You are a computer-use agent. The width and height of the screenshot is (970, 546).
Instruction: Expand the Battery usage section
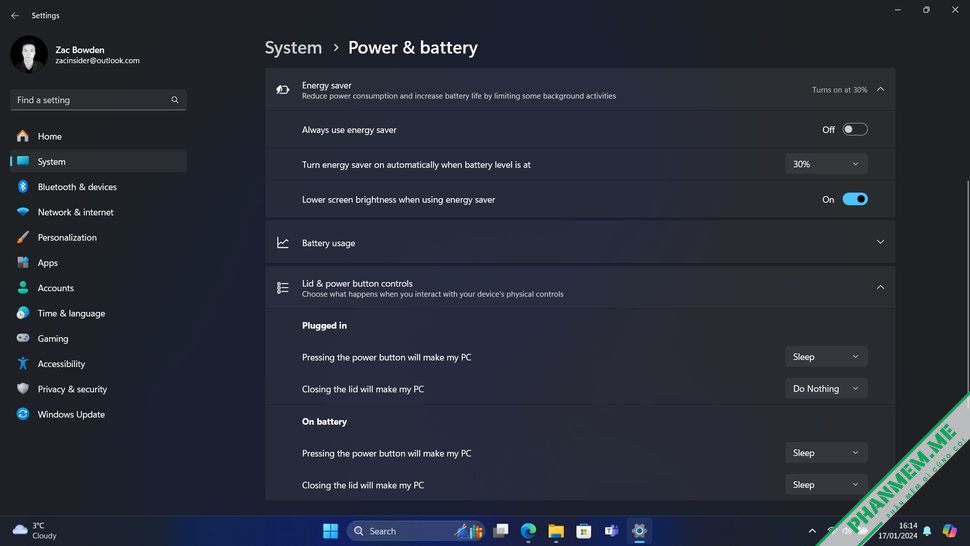(880, 242)
